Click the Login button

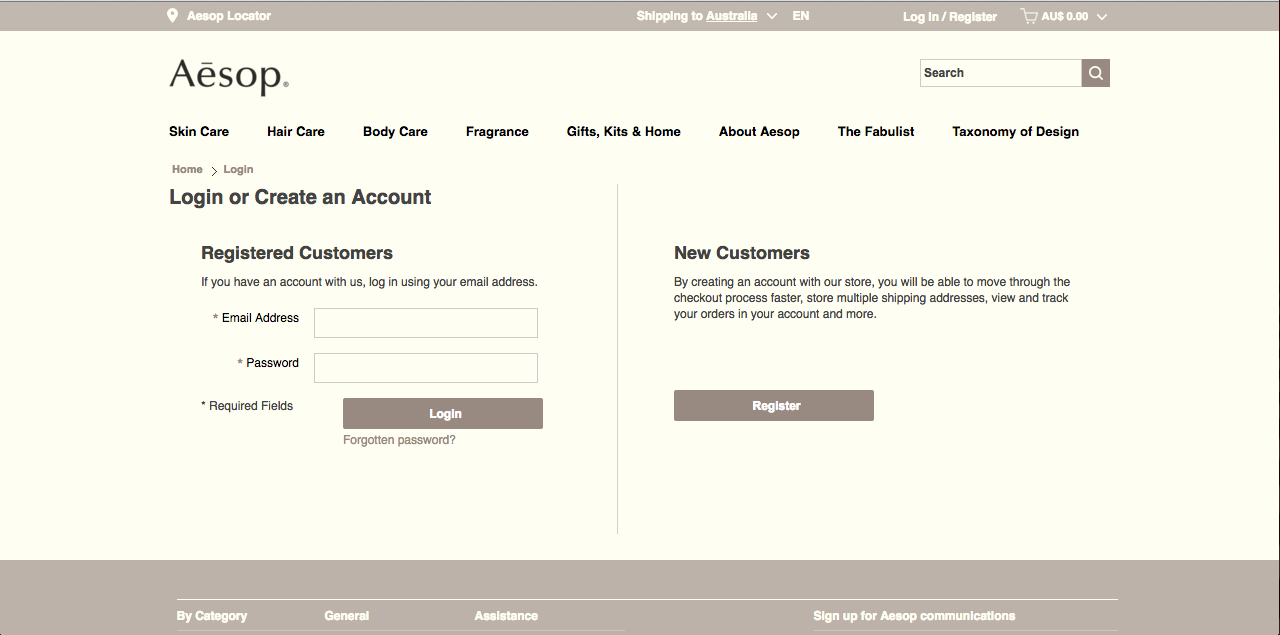pos(443,414)
